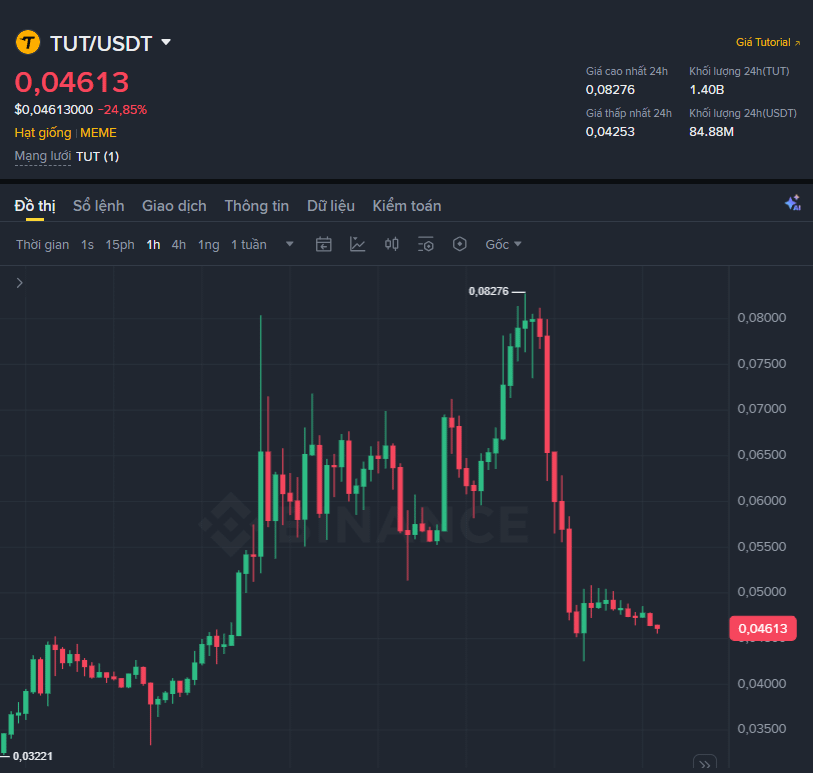Click the 84.88M USDT volume value
Viewport: 813px width, 773px height.
pos(711,132)
